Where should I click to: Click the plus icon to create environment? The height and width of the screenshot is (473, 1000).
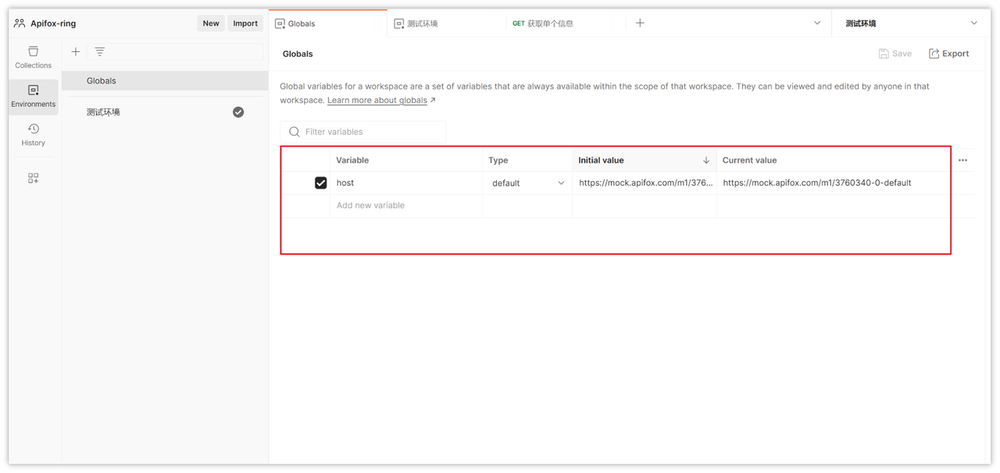click(76, 51)
